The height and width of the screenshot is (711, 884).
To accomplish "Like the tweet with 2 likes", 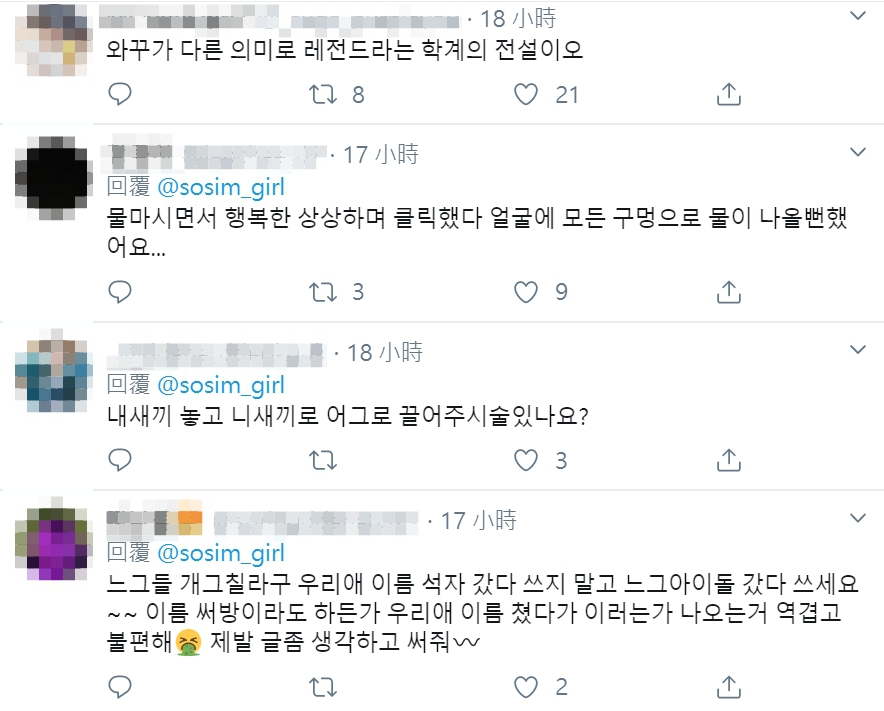I will (x=526, y=686).
